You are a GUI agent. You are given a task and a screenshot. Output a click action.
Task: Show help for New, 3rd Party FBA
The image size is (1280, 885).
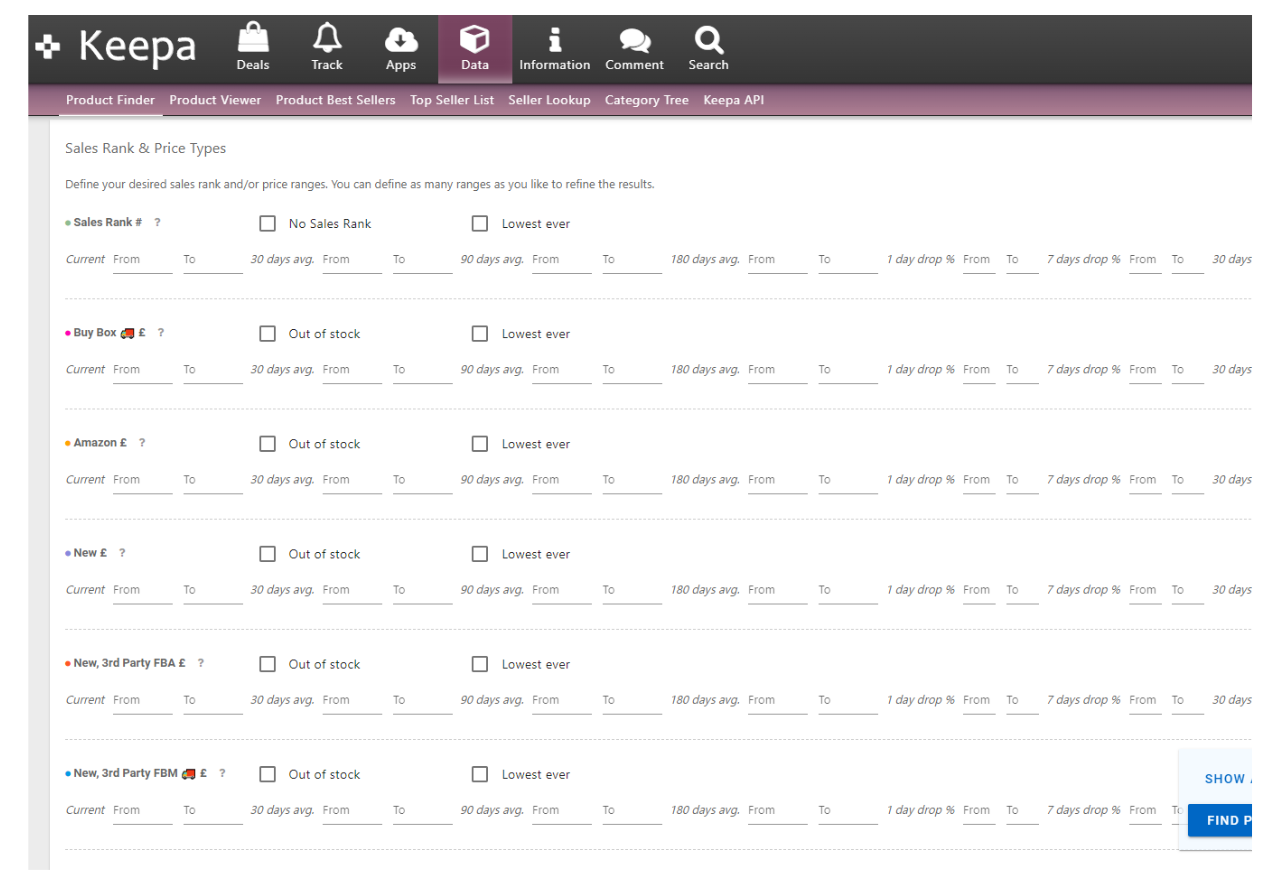[201, 663]
